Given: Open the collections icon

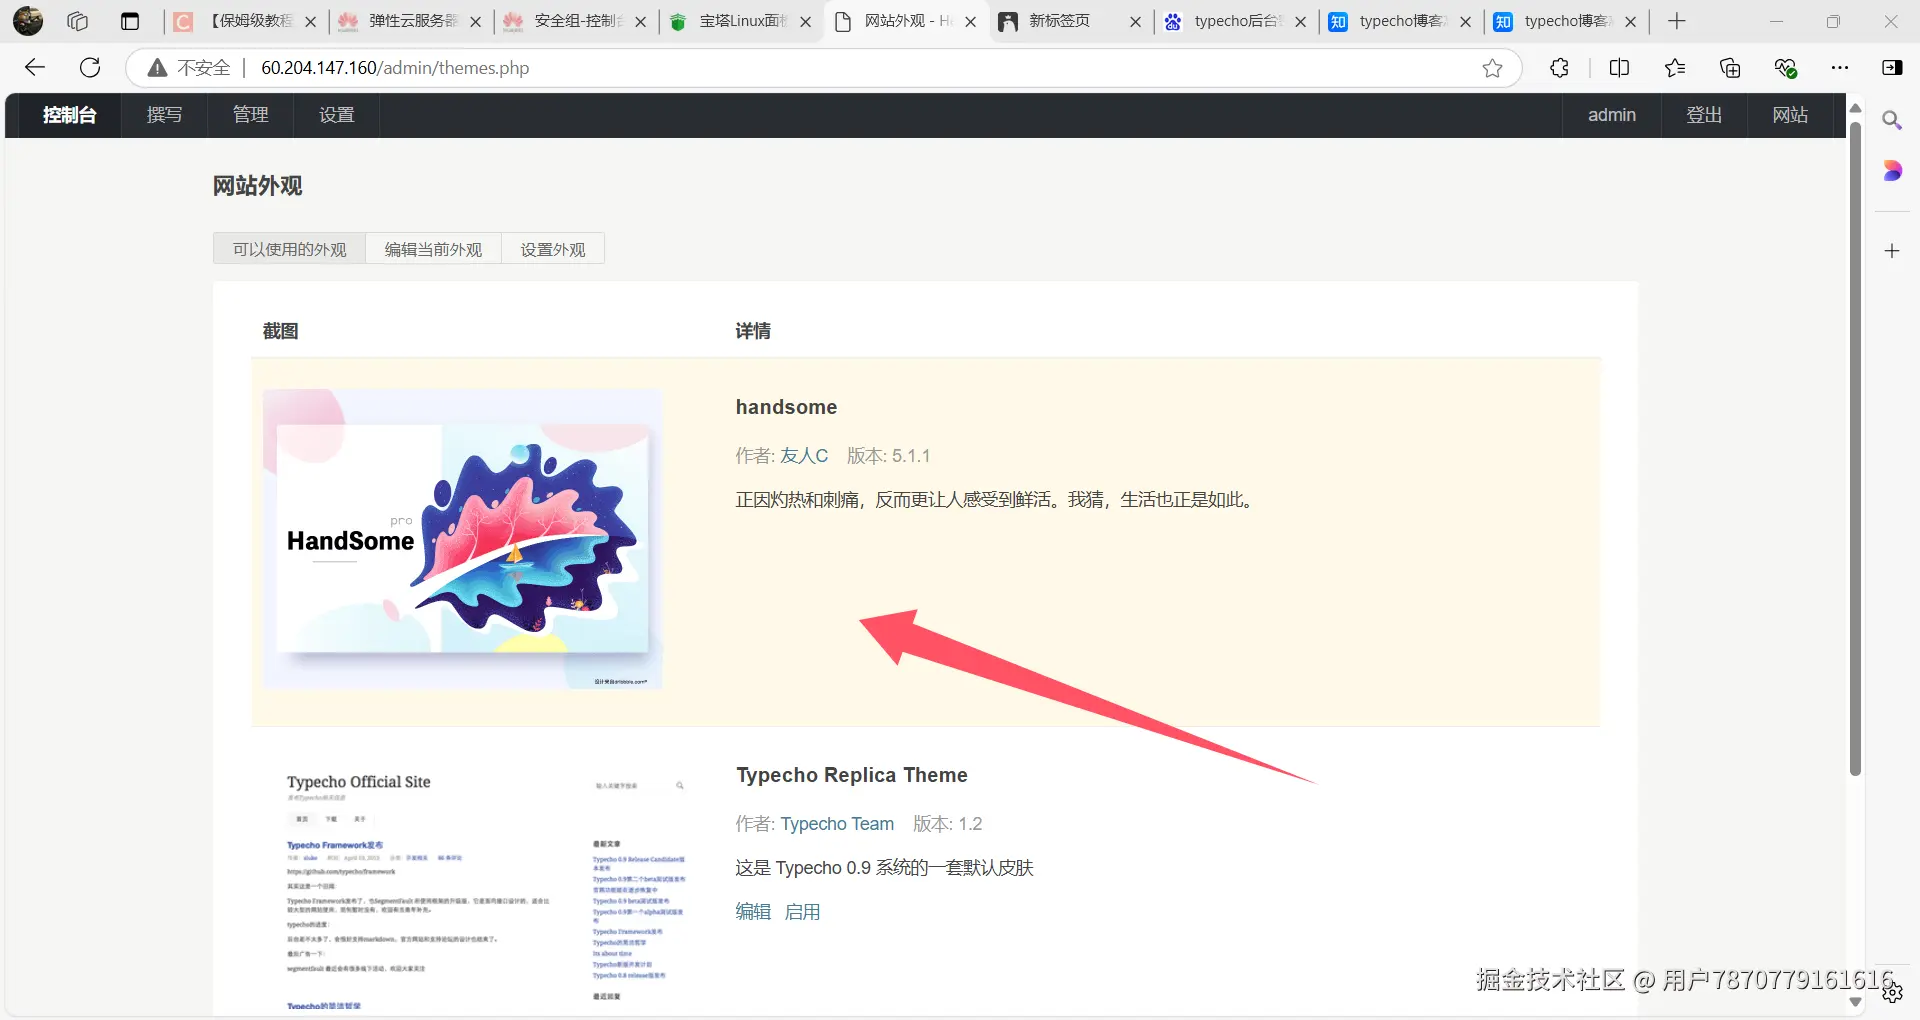Looking at the screenshot, I should [x=1730, y=68].
